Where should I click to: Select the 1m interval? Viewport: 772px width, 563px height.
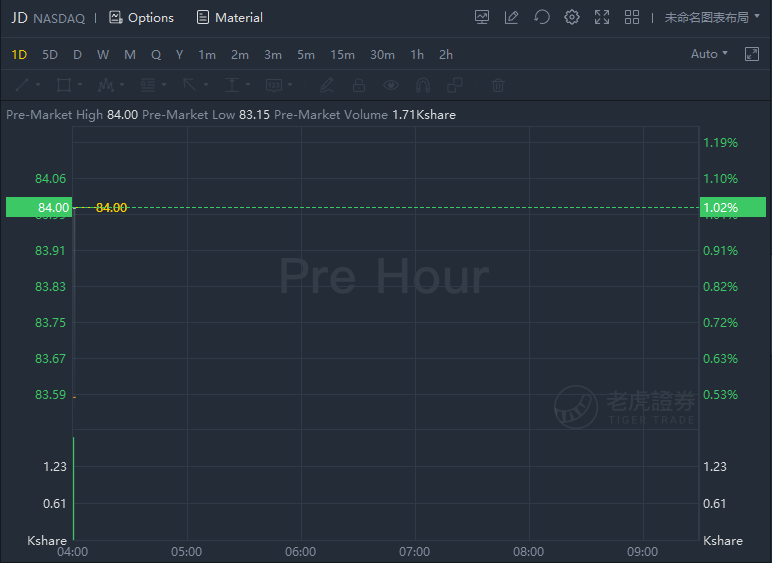click(207, 55)
